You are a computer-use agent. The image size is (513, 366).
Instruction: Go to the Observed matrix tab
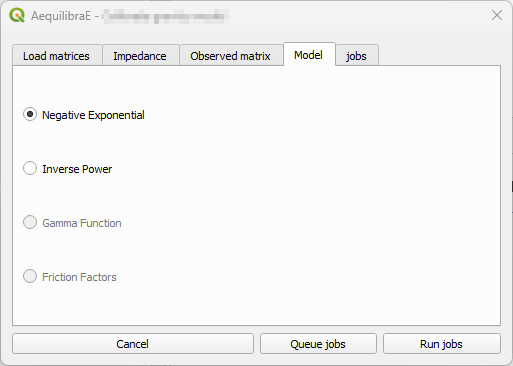click(x=231, y=55)
